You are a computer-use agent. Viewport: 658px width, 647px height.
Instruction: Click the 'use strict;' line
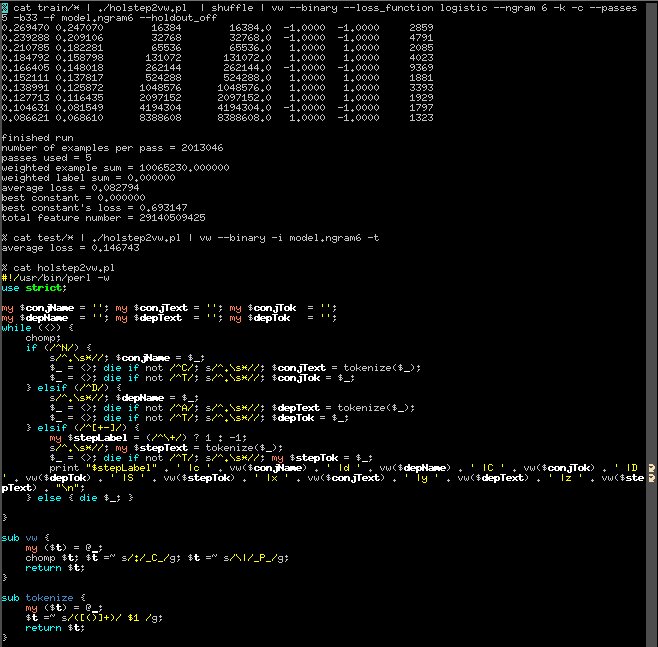[34, 288]
